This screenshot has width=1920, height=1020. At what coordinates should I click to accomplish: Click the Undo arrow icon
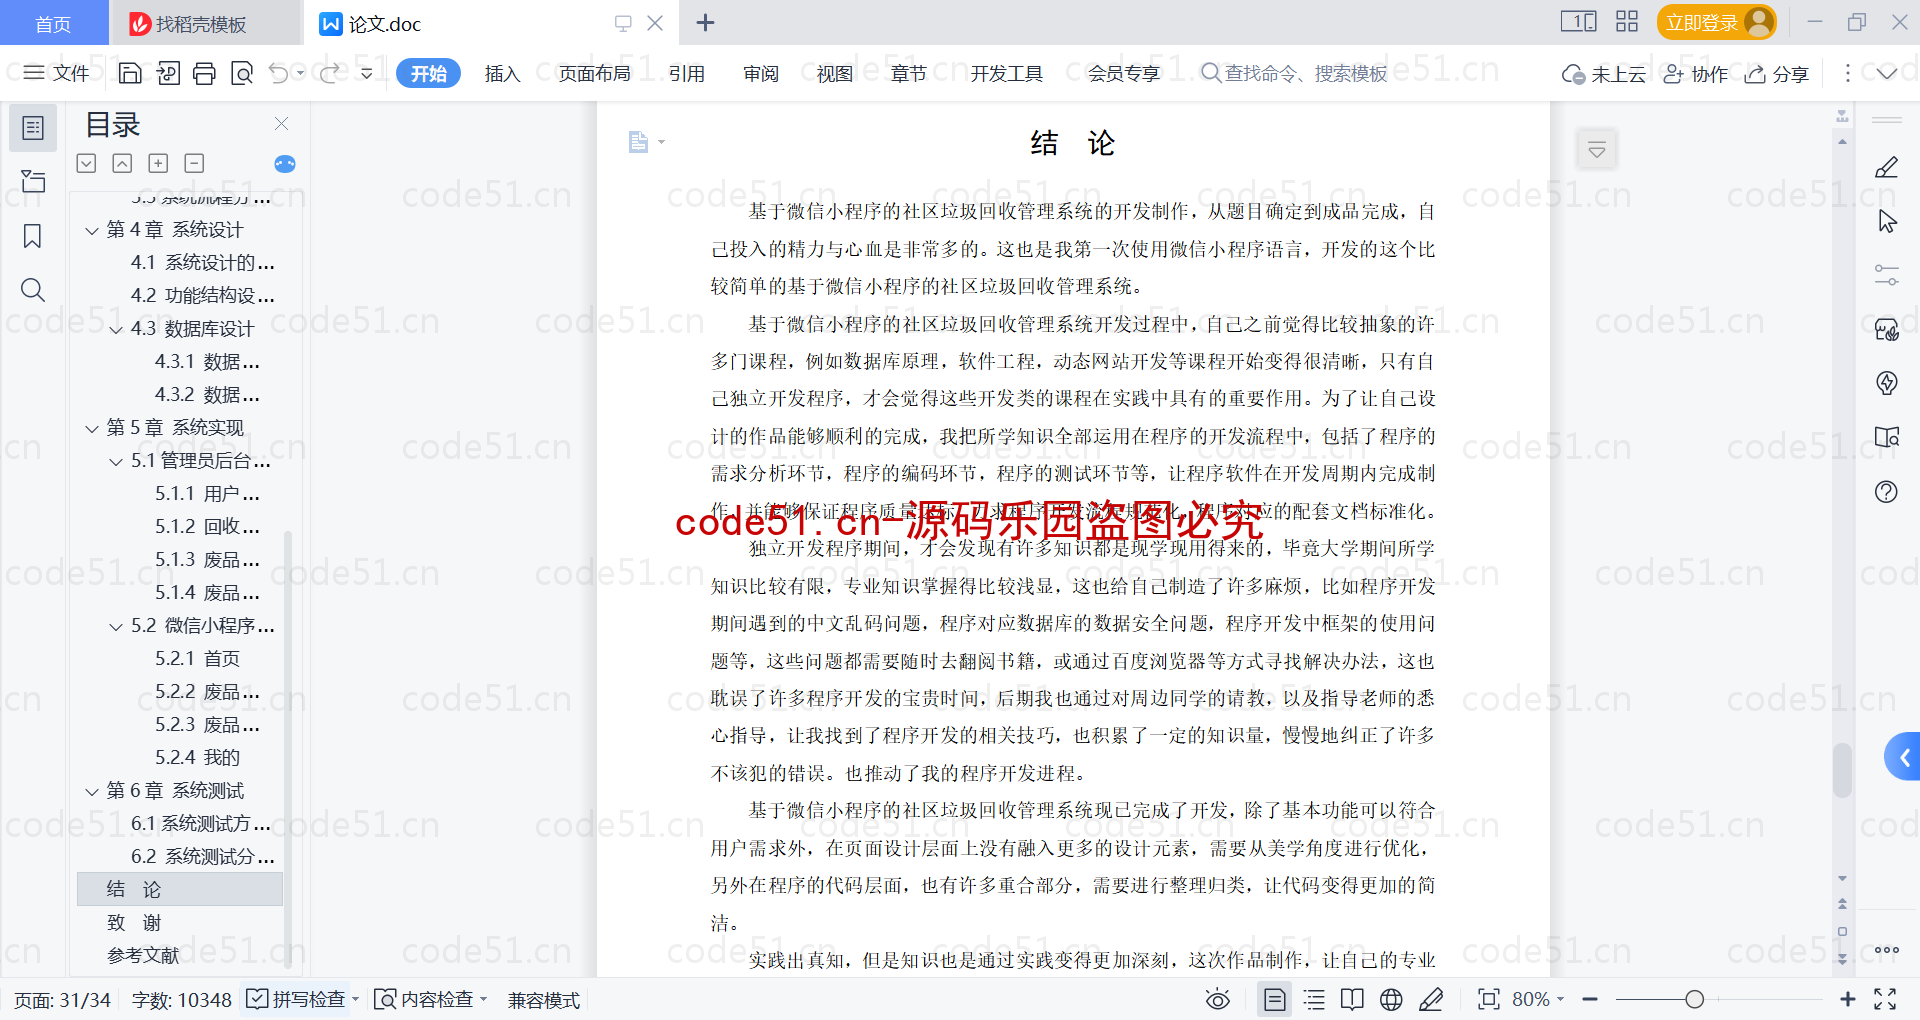tap(279, 73)
